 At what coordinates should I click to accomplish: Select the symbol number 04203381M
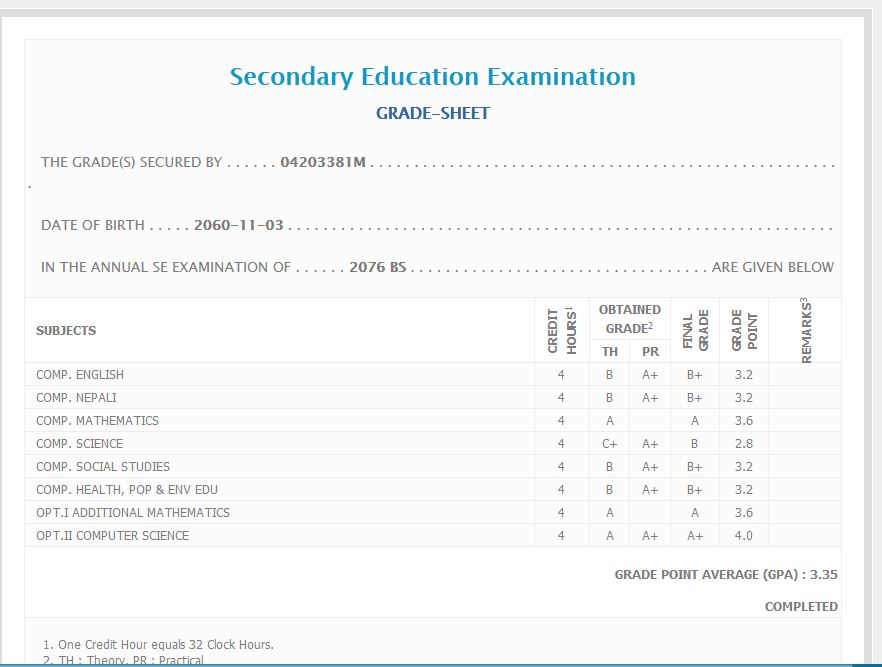(324, 162)
